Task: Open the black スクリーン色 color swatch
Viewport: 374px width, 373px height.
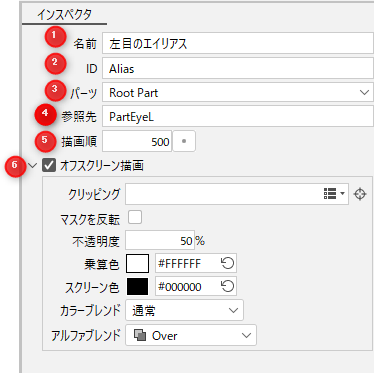Action: pyautogui.click(x=137, y=286)
